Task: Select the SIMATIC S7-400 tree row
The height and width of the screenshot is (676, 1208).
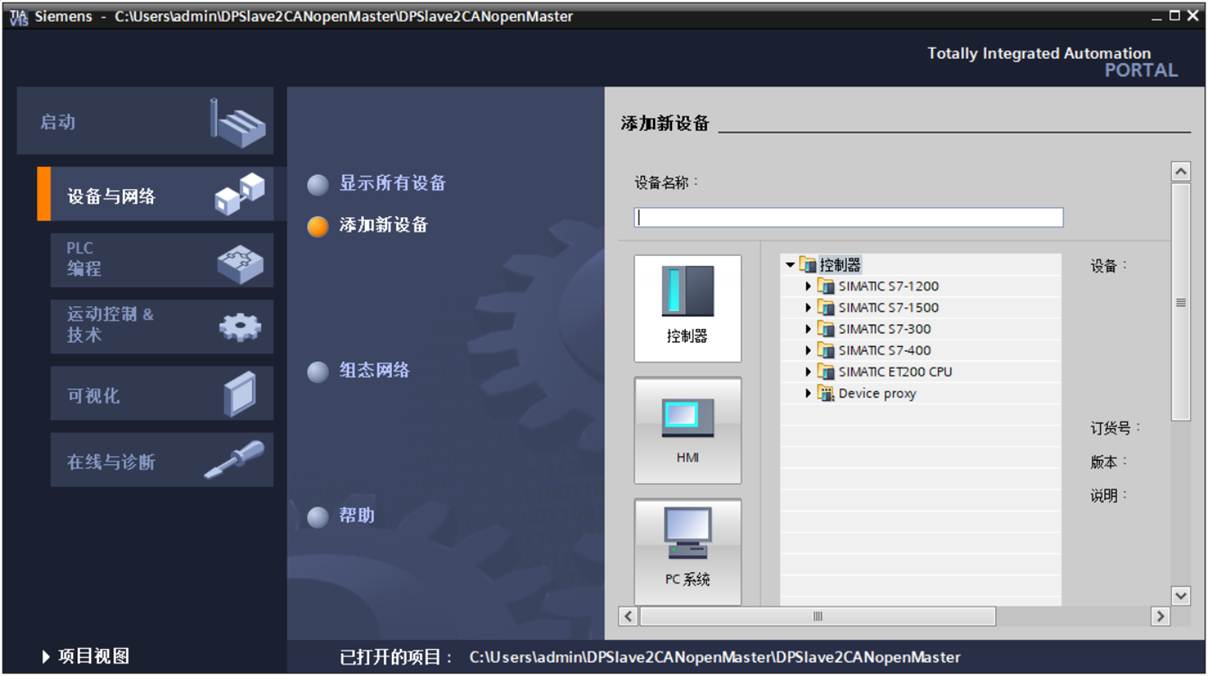Action: (920, 350)
